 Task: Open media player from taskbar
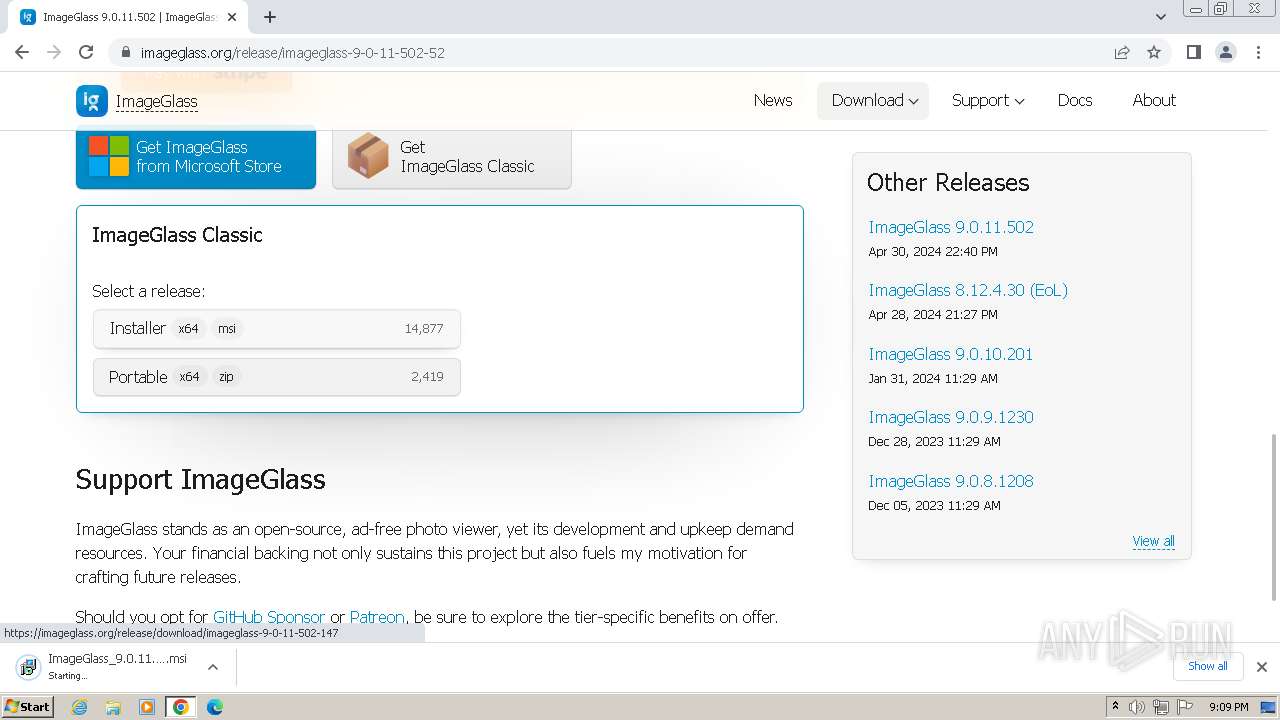[x=147, y=707]
